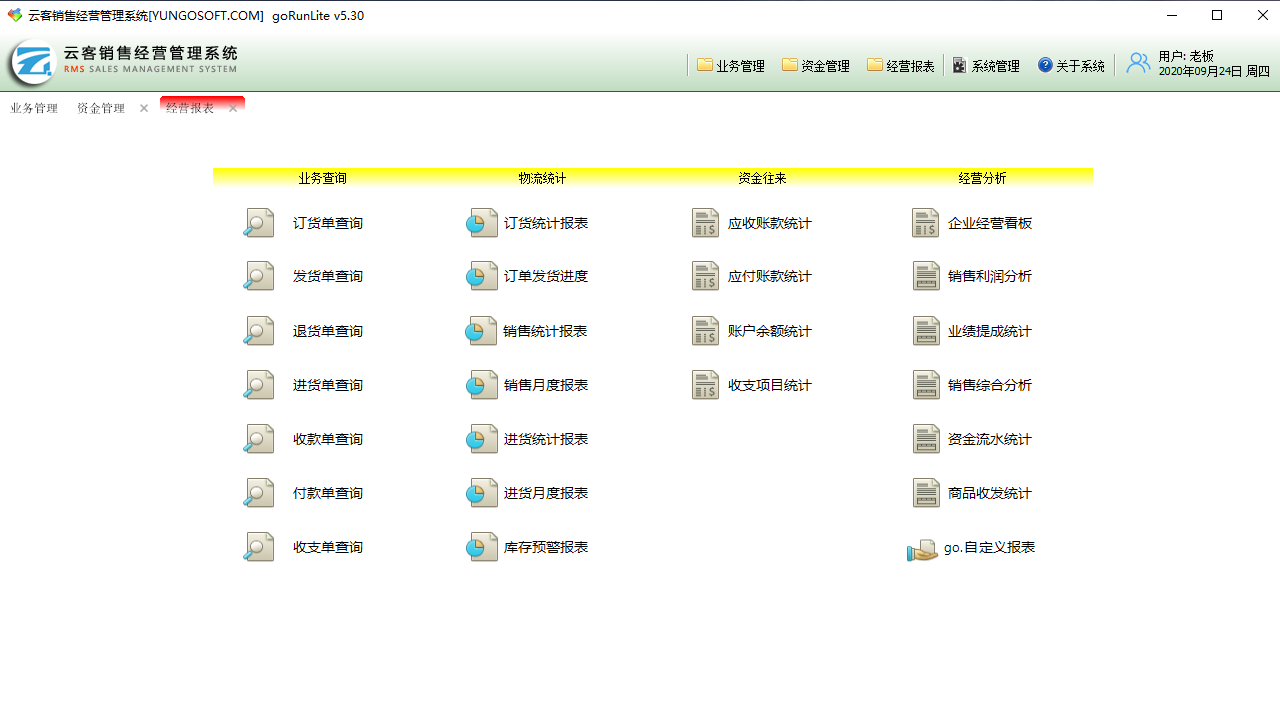Click the folder icon next to go.自定义报表
The width and height of the screenshot is (1280, 720).
tap(922, 549)
